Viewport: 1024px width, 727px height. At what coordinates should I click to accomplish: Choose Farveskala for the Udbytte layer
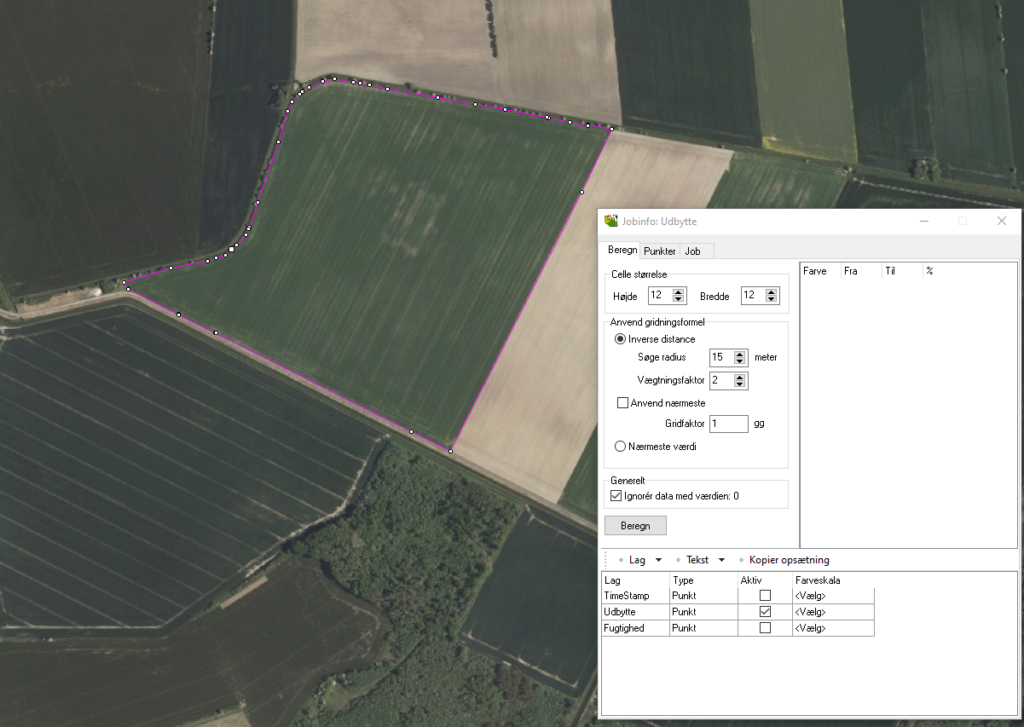[x=810, y=611]
